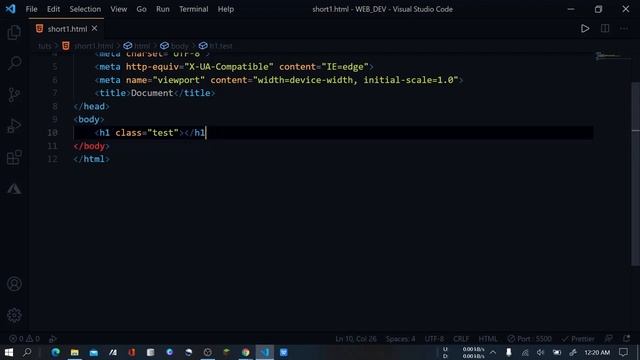Open the Selection menu
The width and height of the screenshot is (640, 360).
(85, 9)
